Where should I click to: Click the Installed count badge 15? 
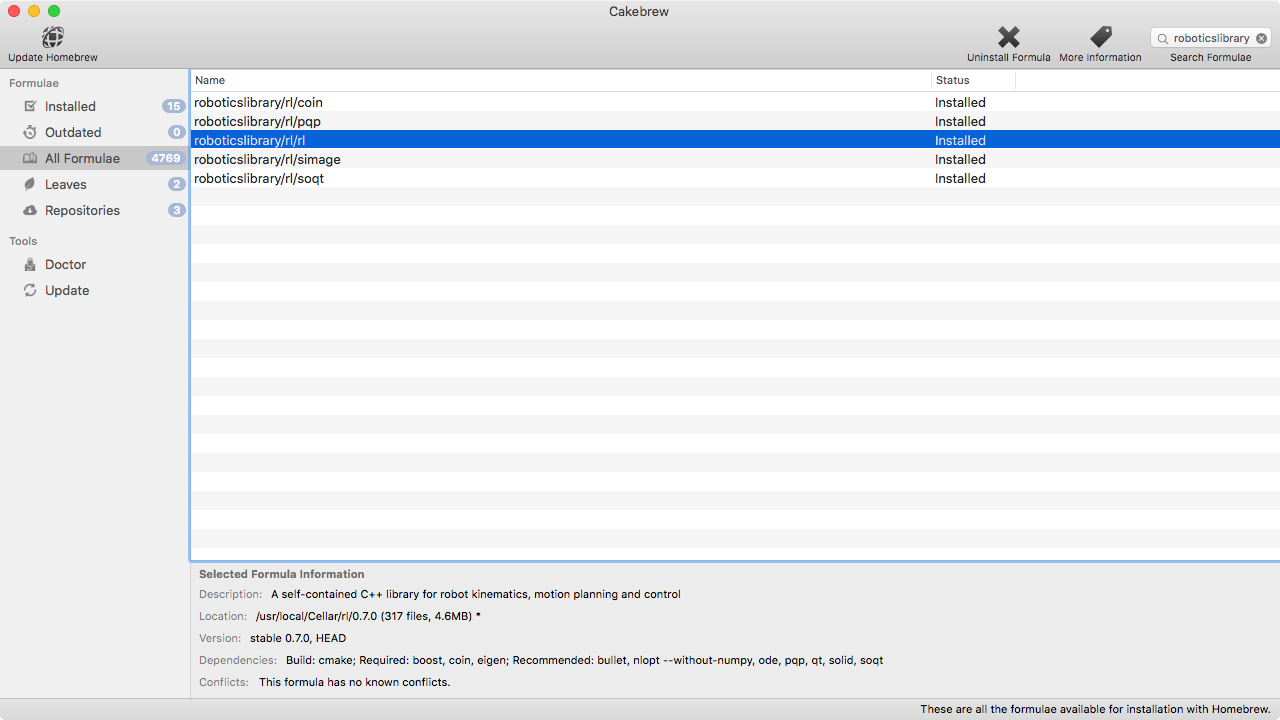(174, 106)
